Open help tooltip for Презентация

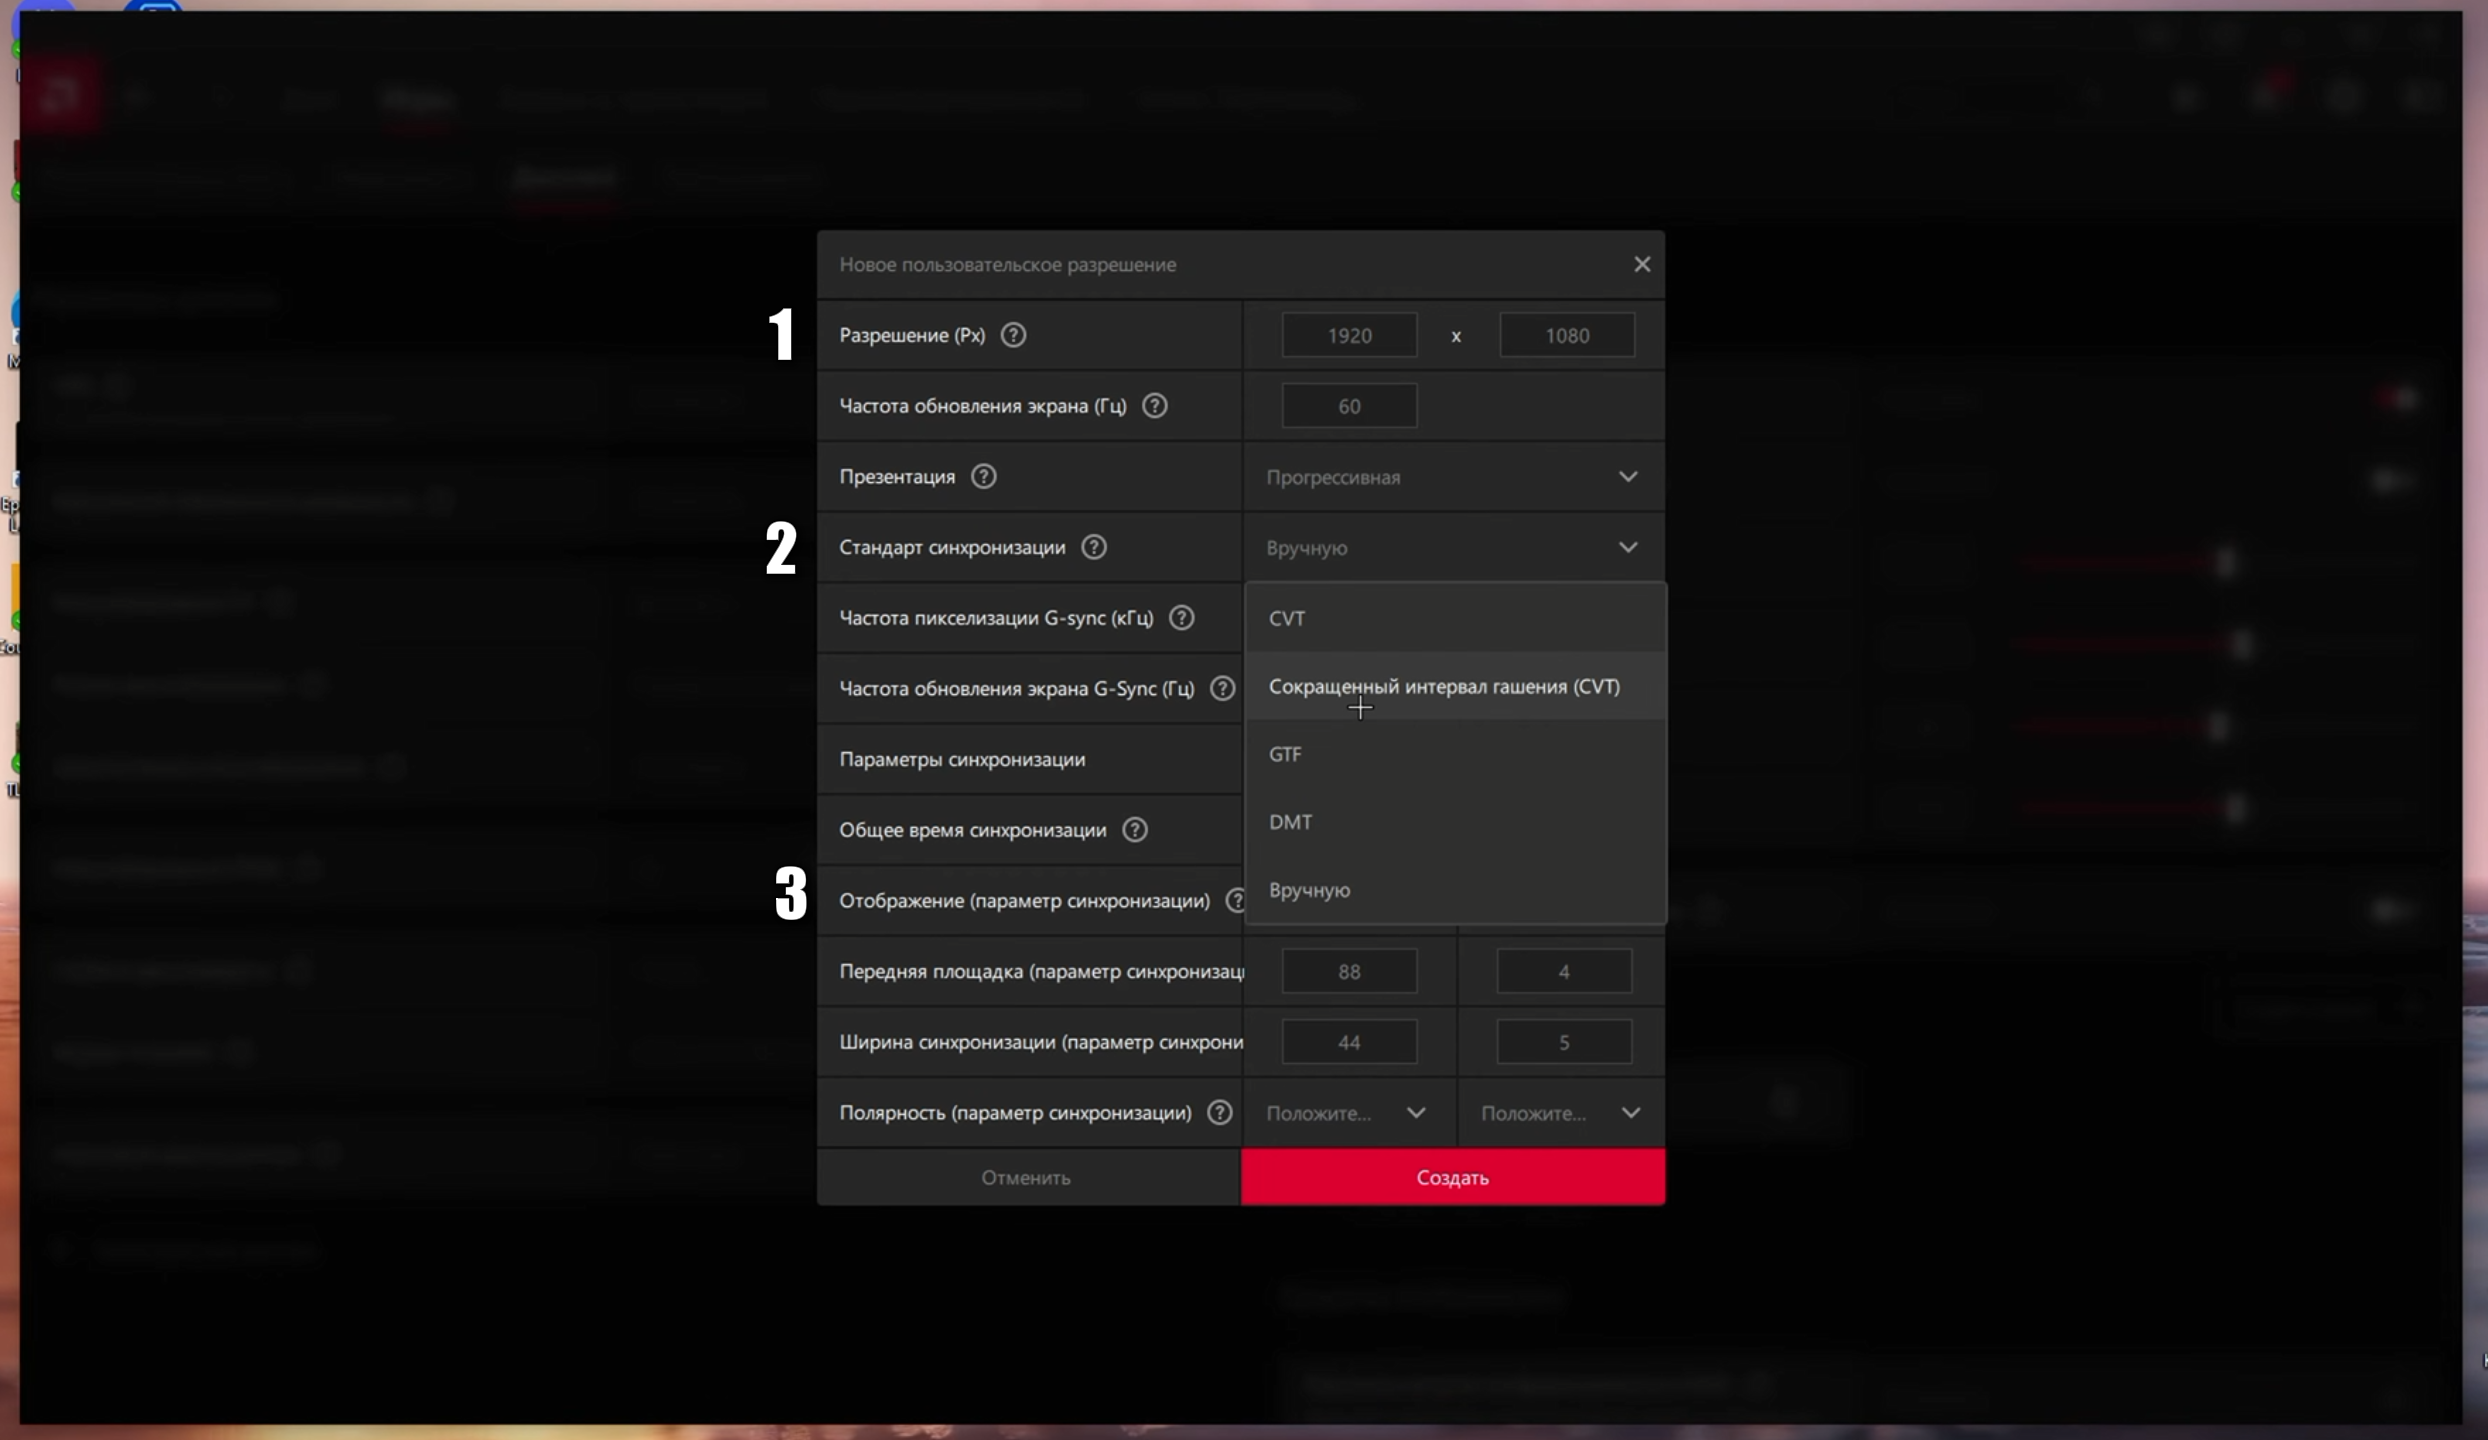pos(983,477)
